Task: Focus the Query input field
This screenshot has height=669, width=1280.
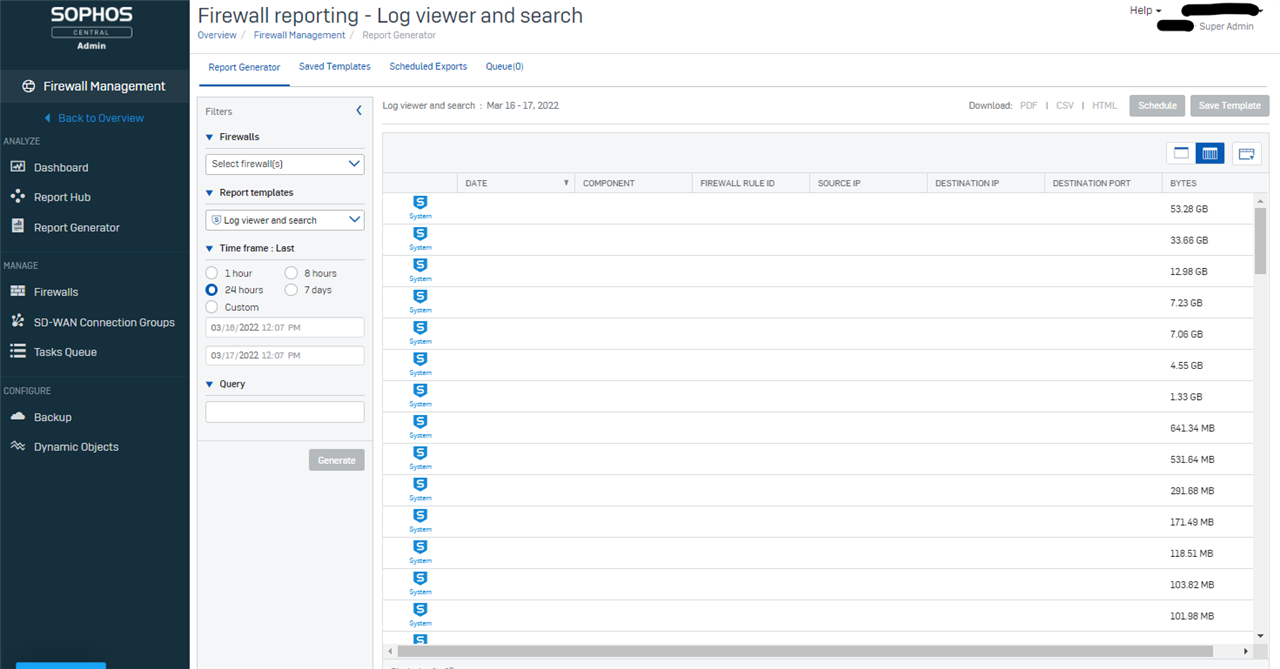Action: tap(285, 412)
